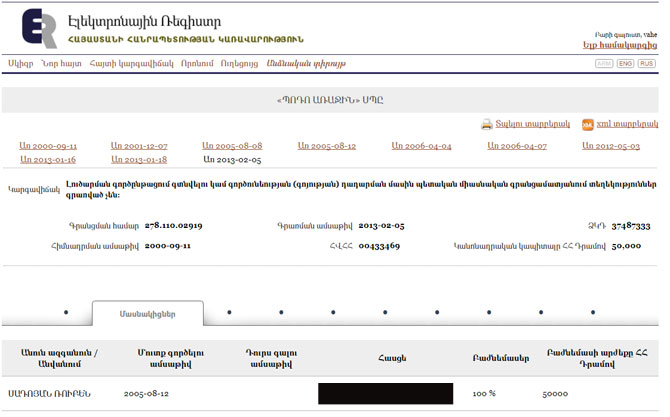Select the Մասնակիցներ participants tab
Image resolution: width=670 pixels, height=417 pixels.
[147, 314]
